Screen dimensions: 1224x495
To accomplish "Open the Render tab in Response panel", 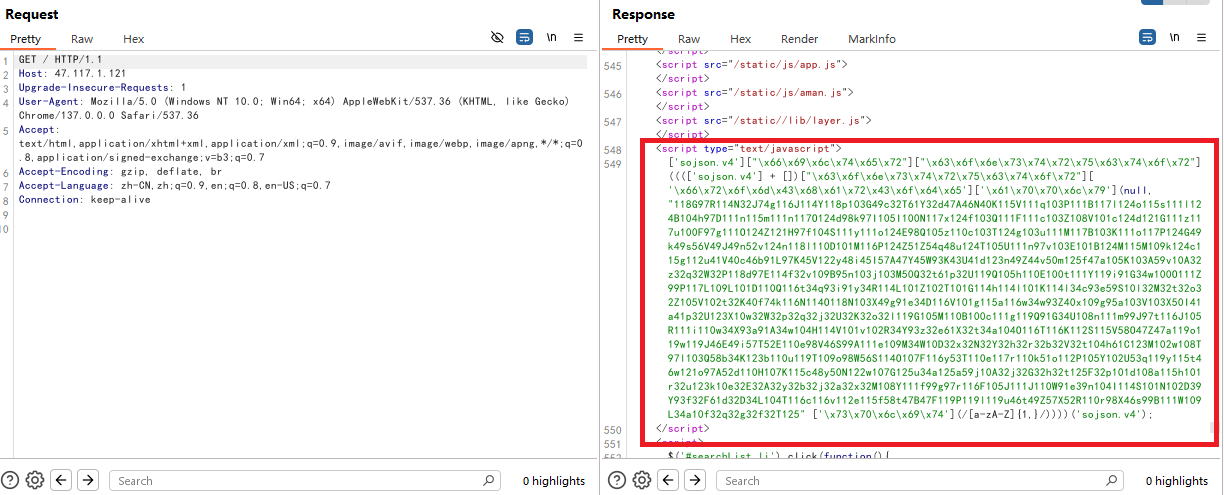I will coord(799,39).
